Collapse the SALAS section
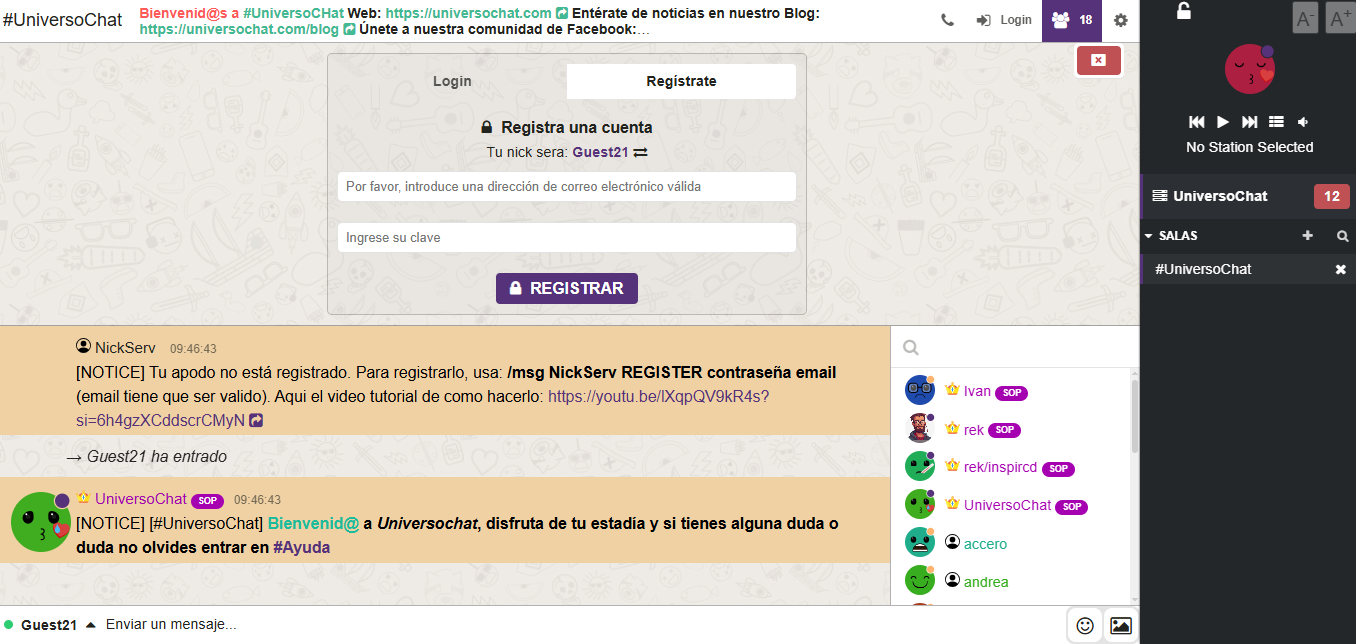The image size is (1356, 644). (x=1150, y=236)
